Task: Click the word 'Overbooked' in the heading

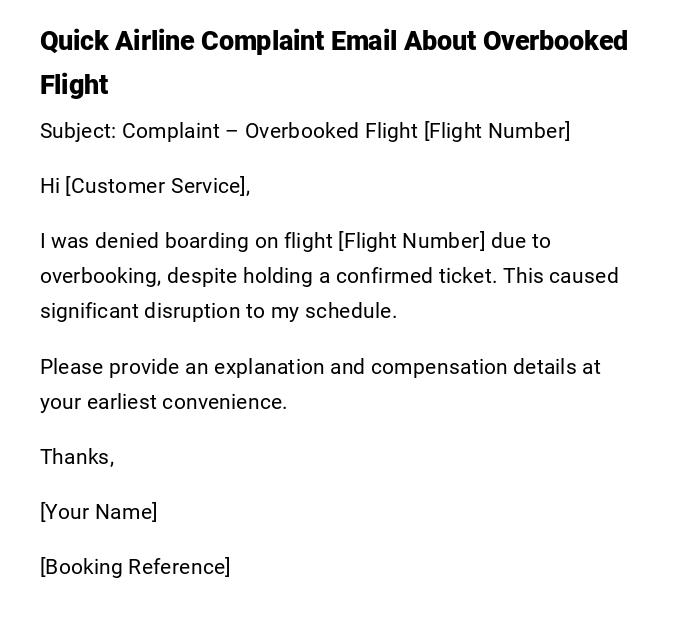Action: coord(555,41)
